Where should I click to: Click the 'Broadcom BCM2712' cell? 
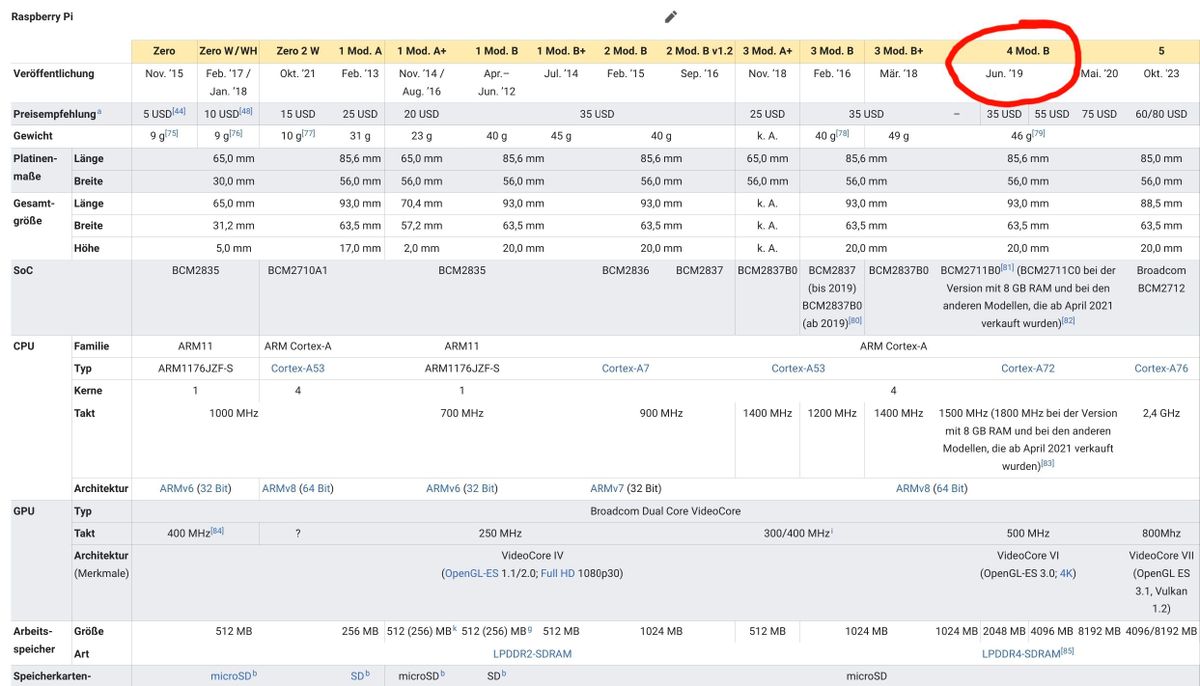[1161, 279]
